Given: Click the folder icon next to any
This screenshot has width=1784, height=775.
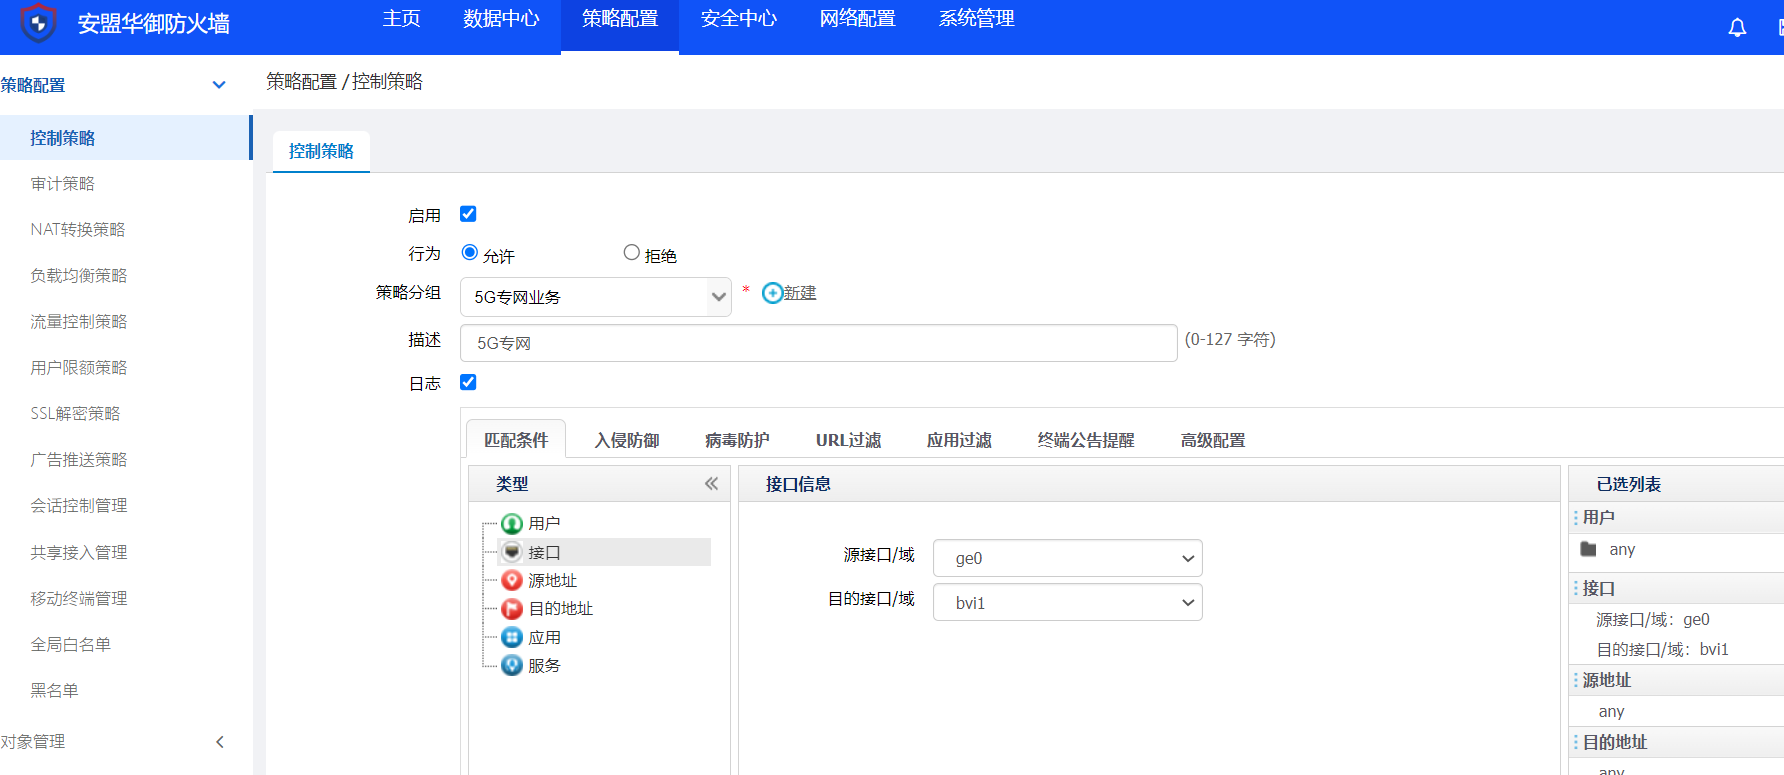Looking at the screenshot, I should tap(1588, 549).
